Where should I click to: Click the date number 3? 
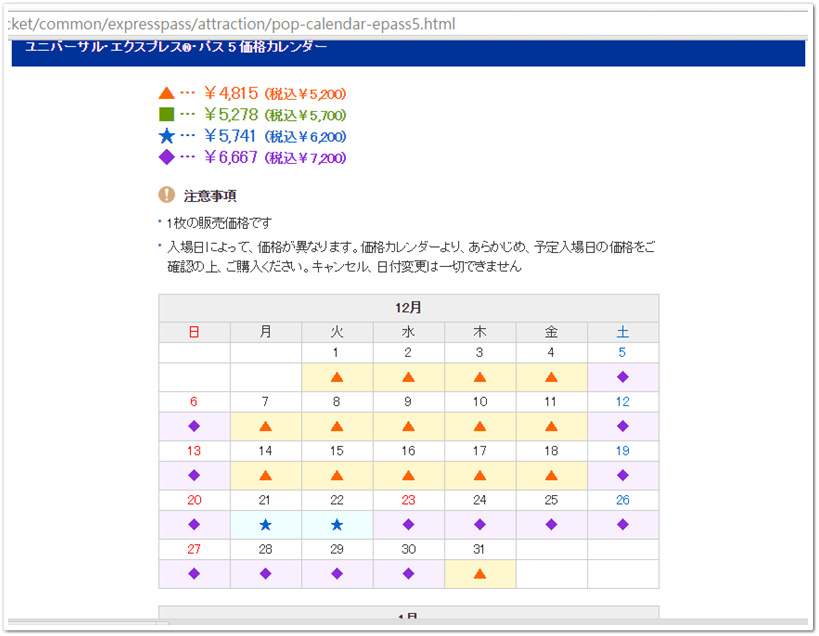(479, 352)
